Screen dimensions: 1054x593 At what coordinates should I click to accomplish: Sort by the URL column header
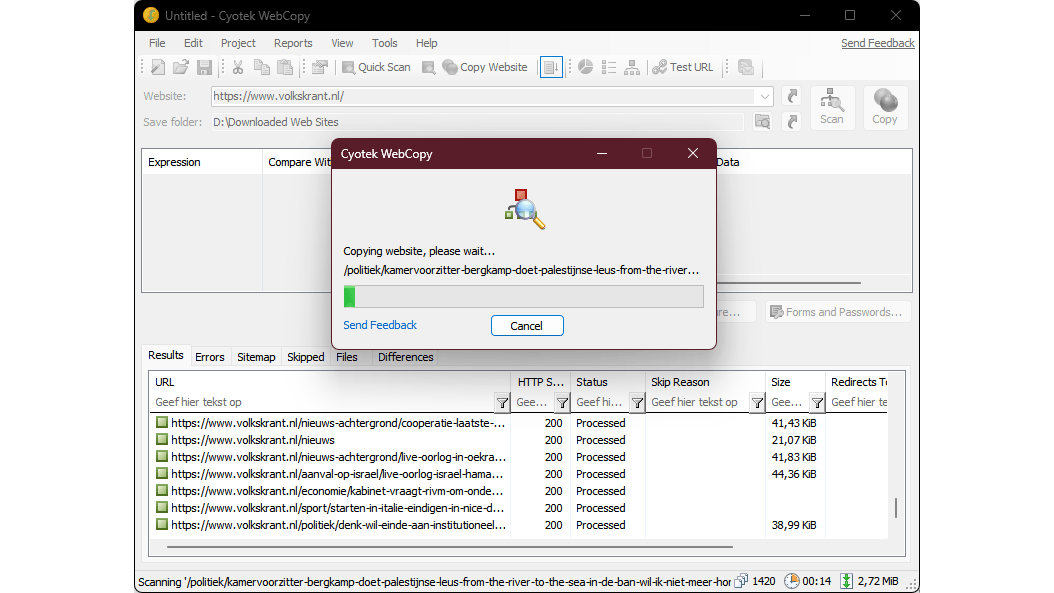330,382
